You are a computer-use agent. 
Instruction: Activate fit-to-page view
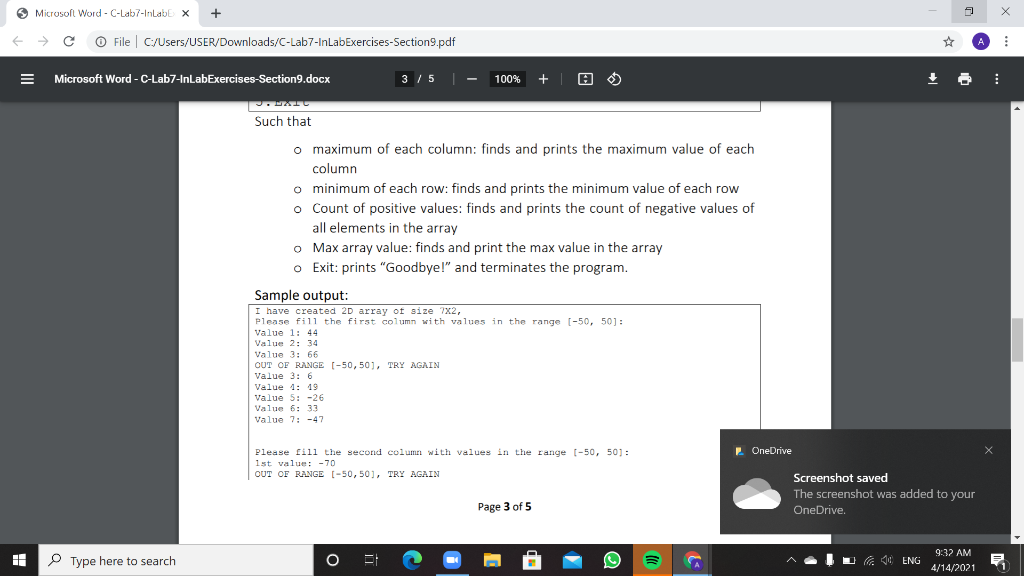[x=585, y=78]
